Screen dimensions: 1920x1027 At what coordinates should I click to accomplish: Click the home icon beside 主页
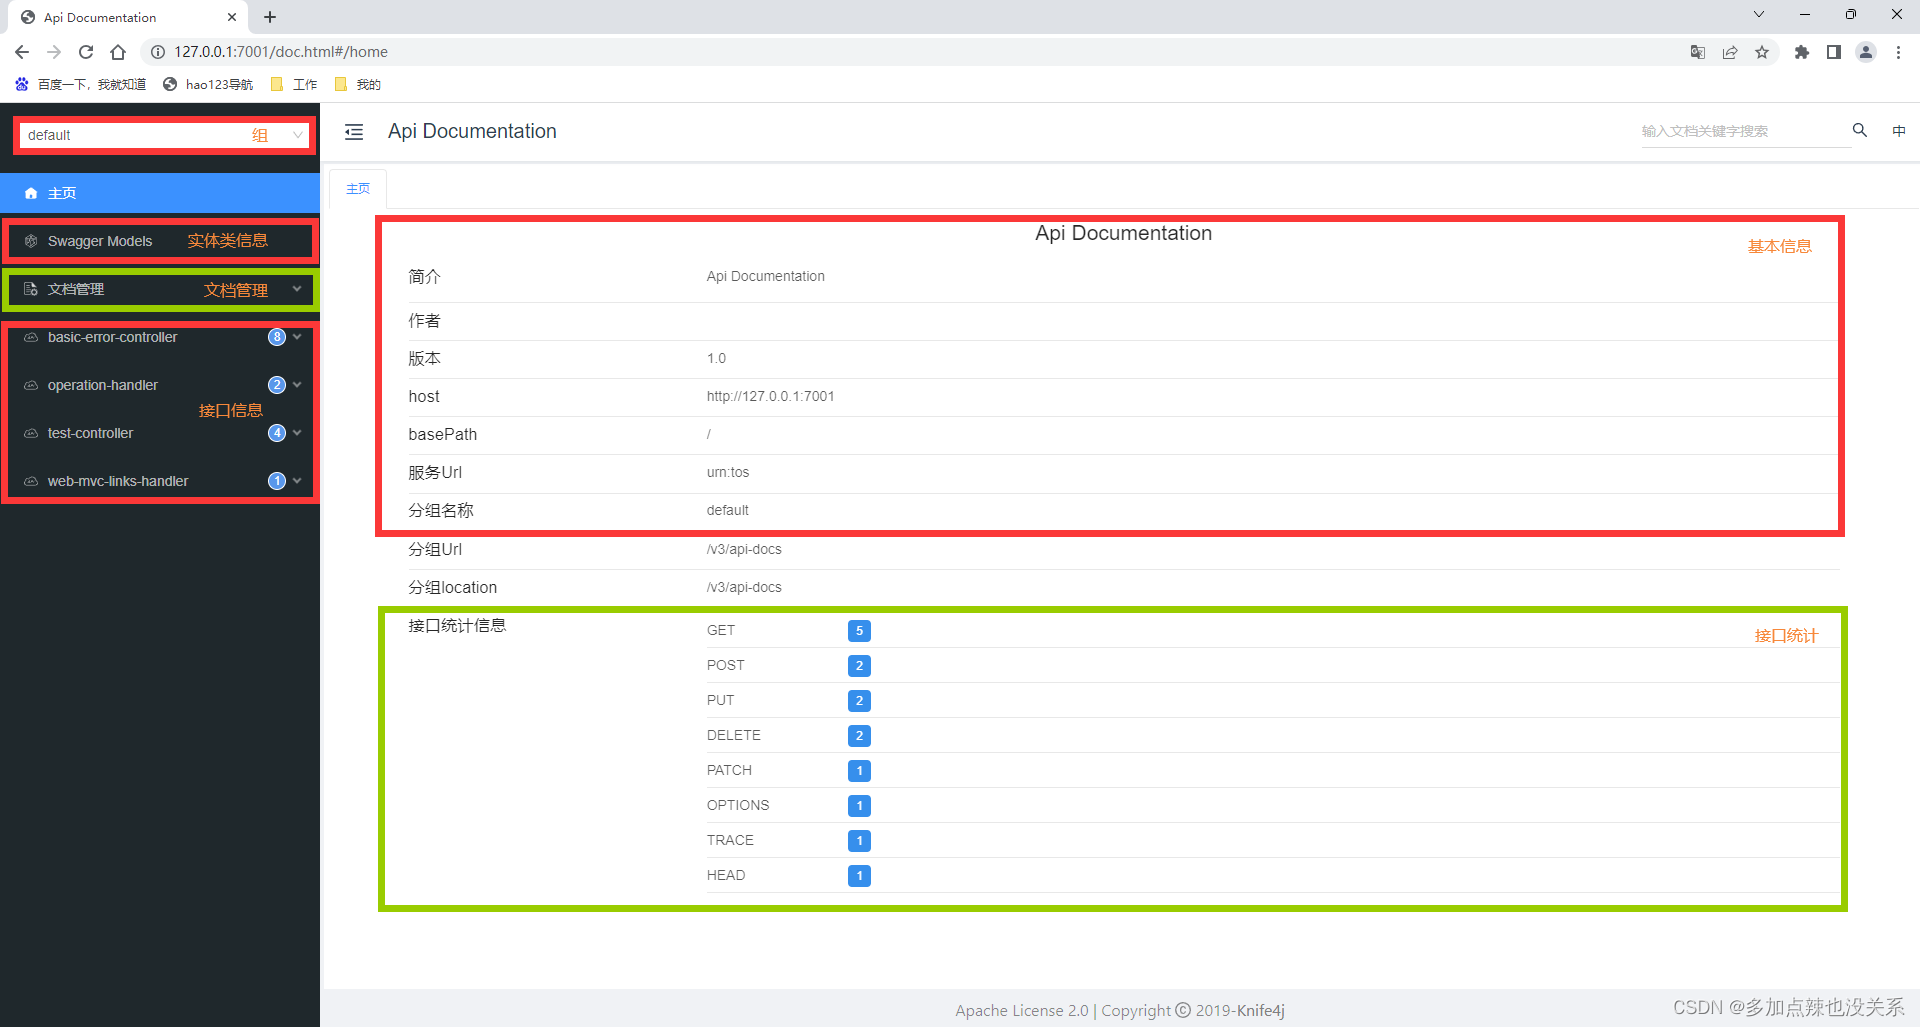[x=31, y=193]
